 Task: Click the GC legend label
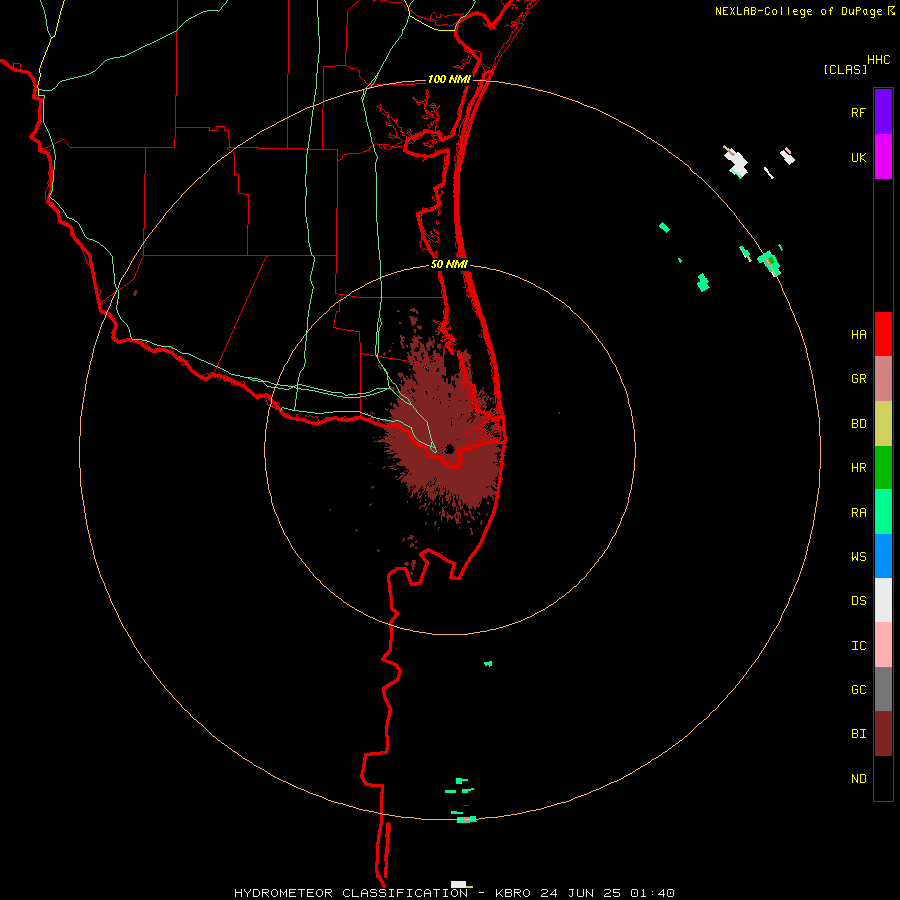click(858, 690)
